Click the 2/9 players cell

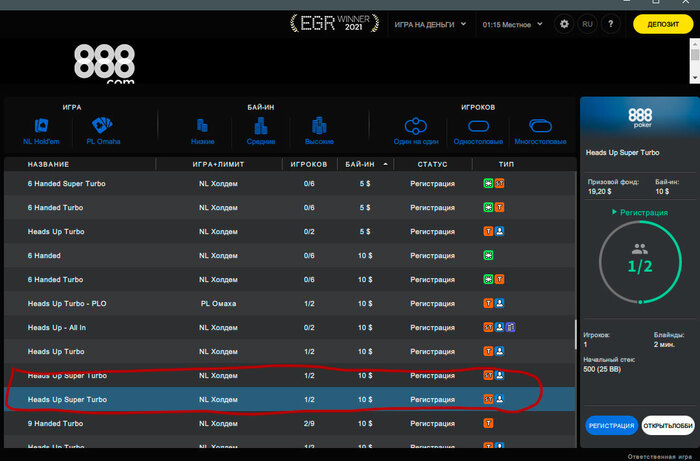[309, 424]
